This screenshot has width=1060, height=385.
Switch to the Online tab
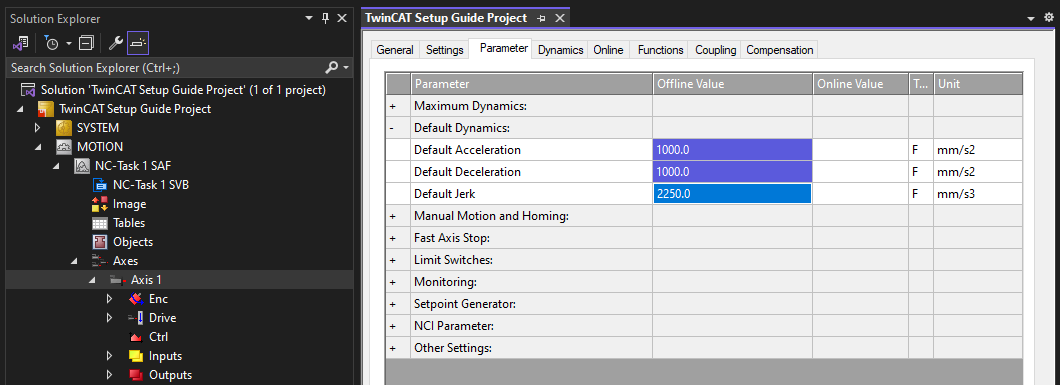pyautogui.click(x=608, y=50)
